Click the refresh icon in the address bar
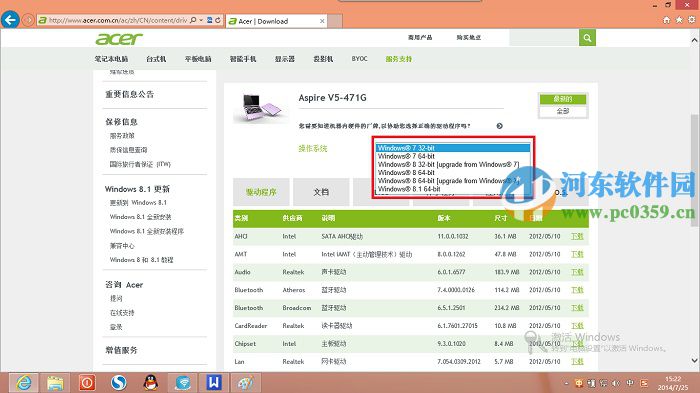This screenshot has height=393, width=700. tap(218, 20)
